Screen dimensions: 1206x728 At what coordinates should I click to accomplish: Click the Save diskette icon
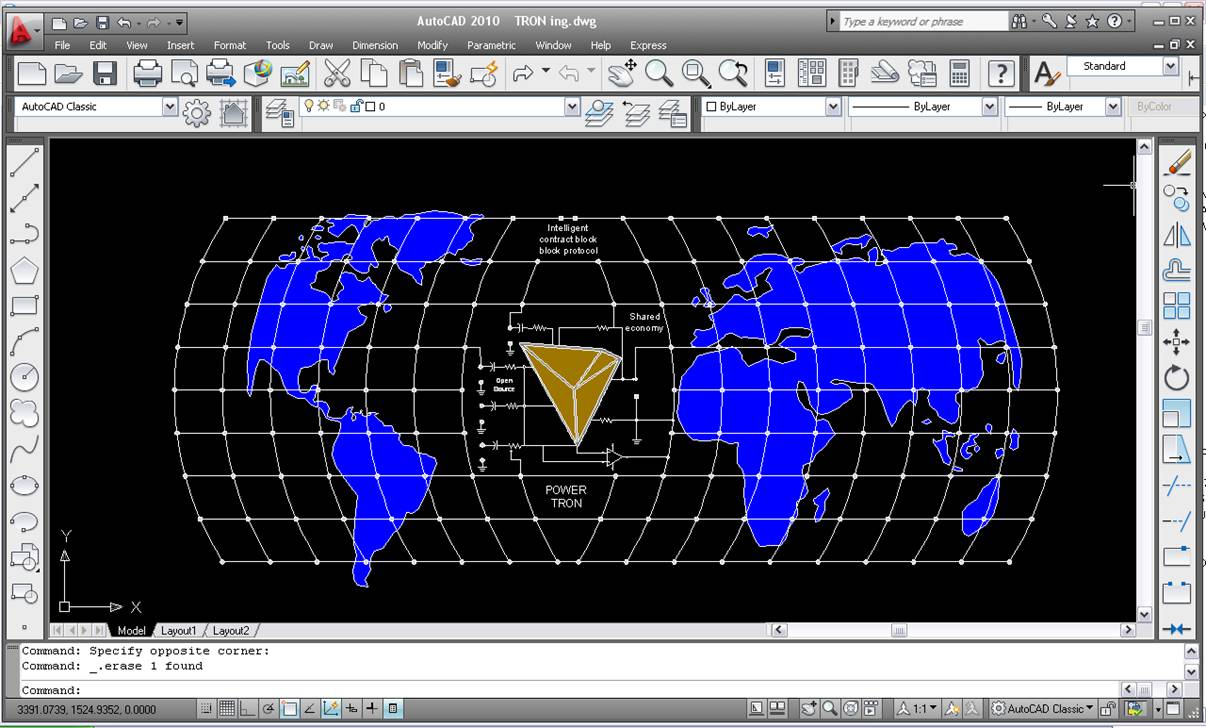pyautogui.click(x=105, y=73)
